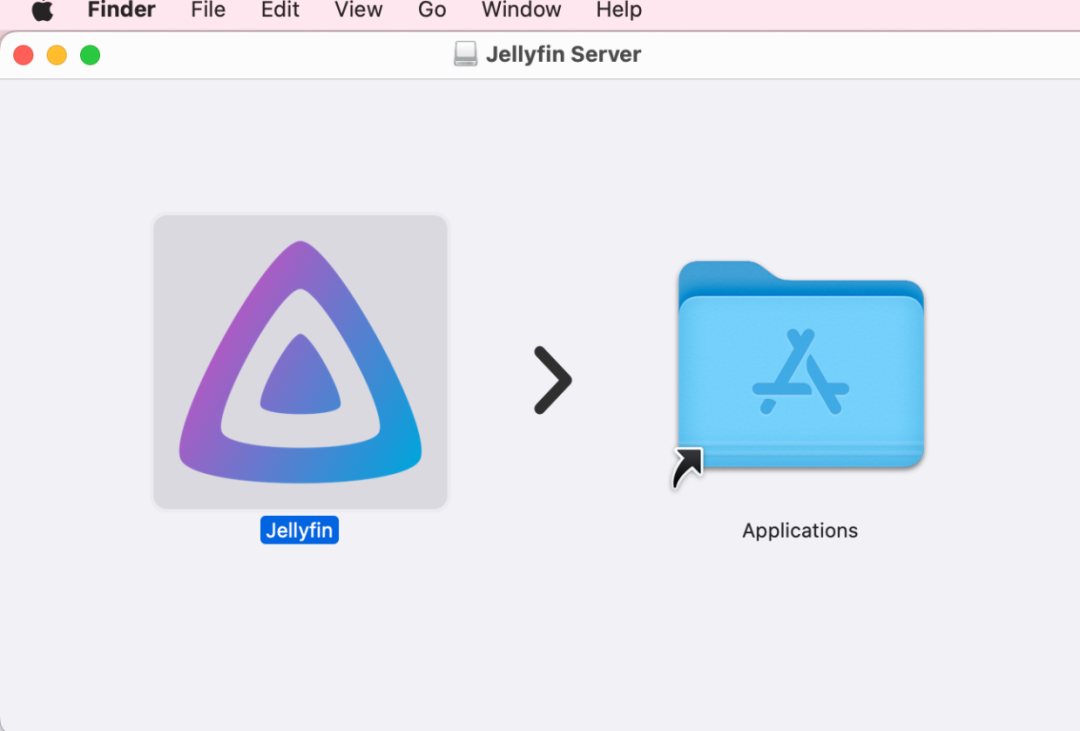The width and height of the screenshot is (1080, 731).
Task: Open the Window menu
Action: point(521,10)
